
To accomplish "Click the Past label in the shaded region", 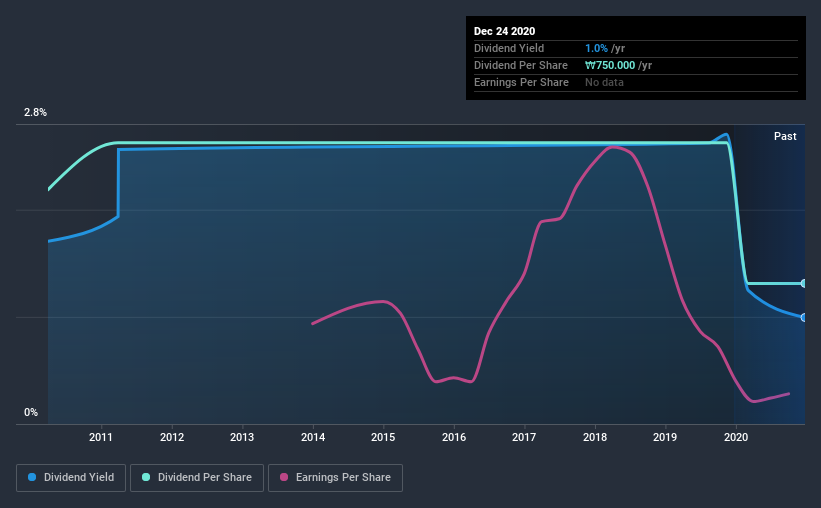I will tap(785, 136).
